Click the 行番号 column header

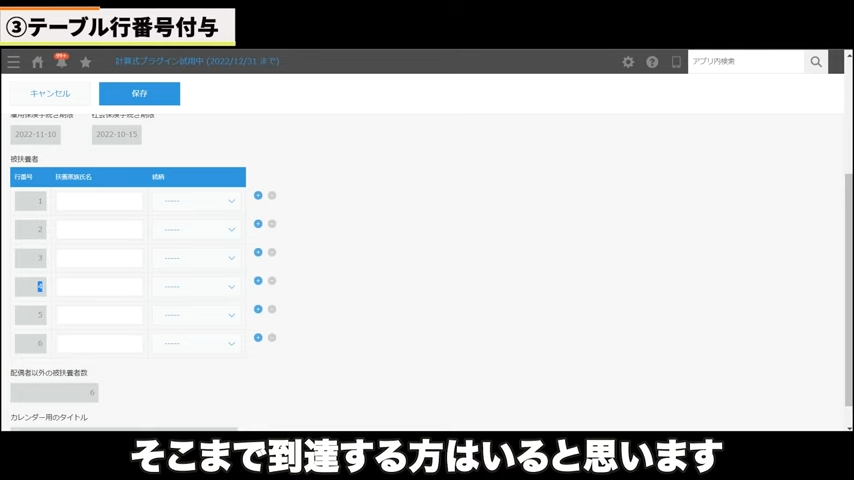point(23,177)
